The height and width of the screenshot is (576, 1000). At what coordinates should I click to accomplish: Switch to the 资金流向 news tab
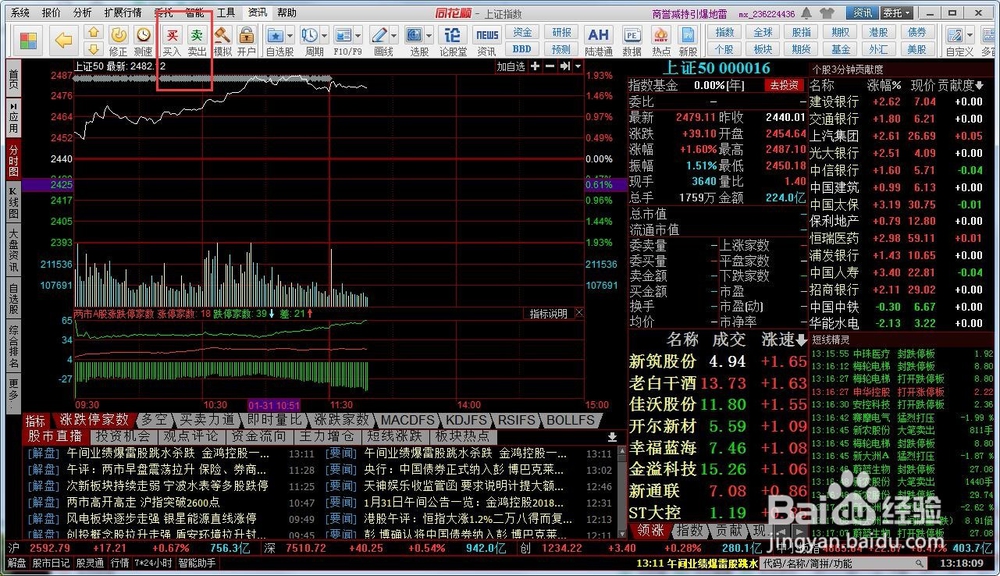[x=258, y=437]
